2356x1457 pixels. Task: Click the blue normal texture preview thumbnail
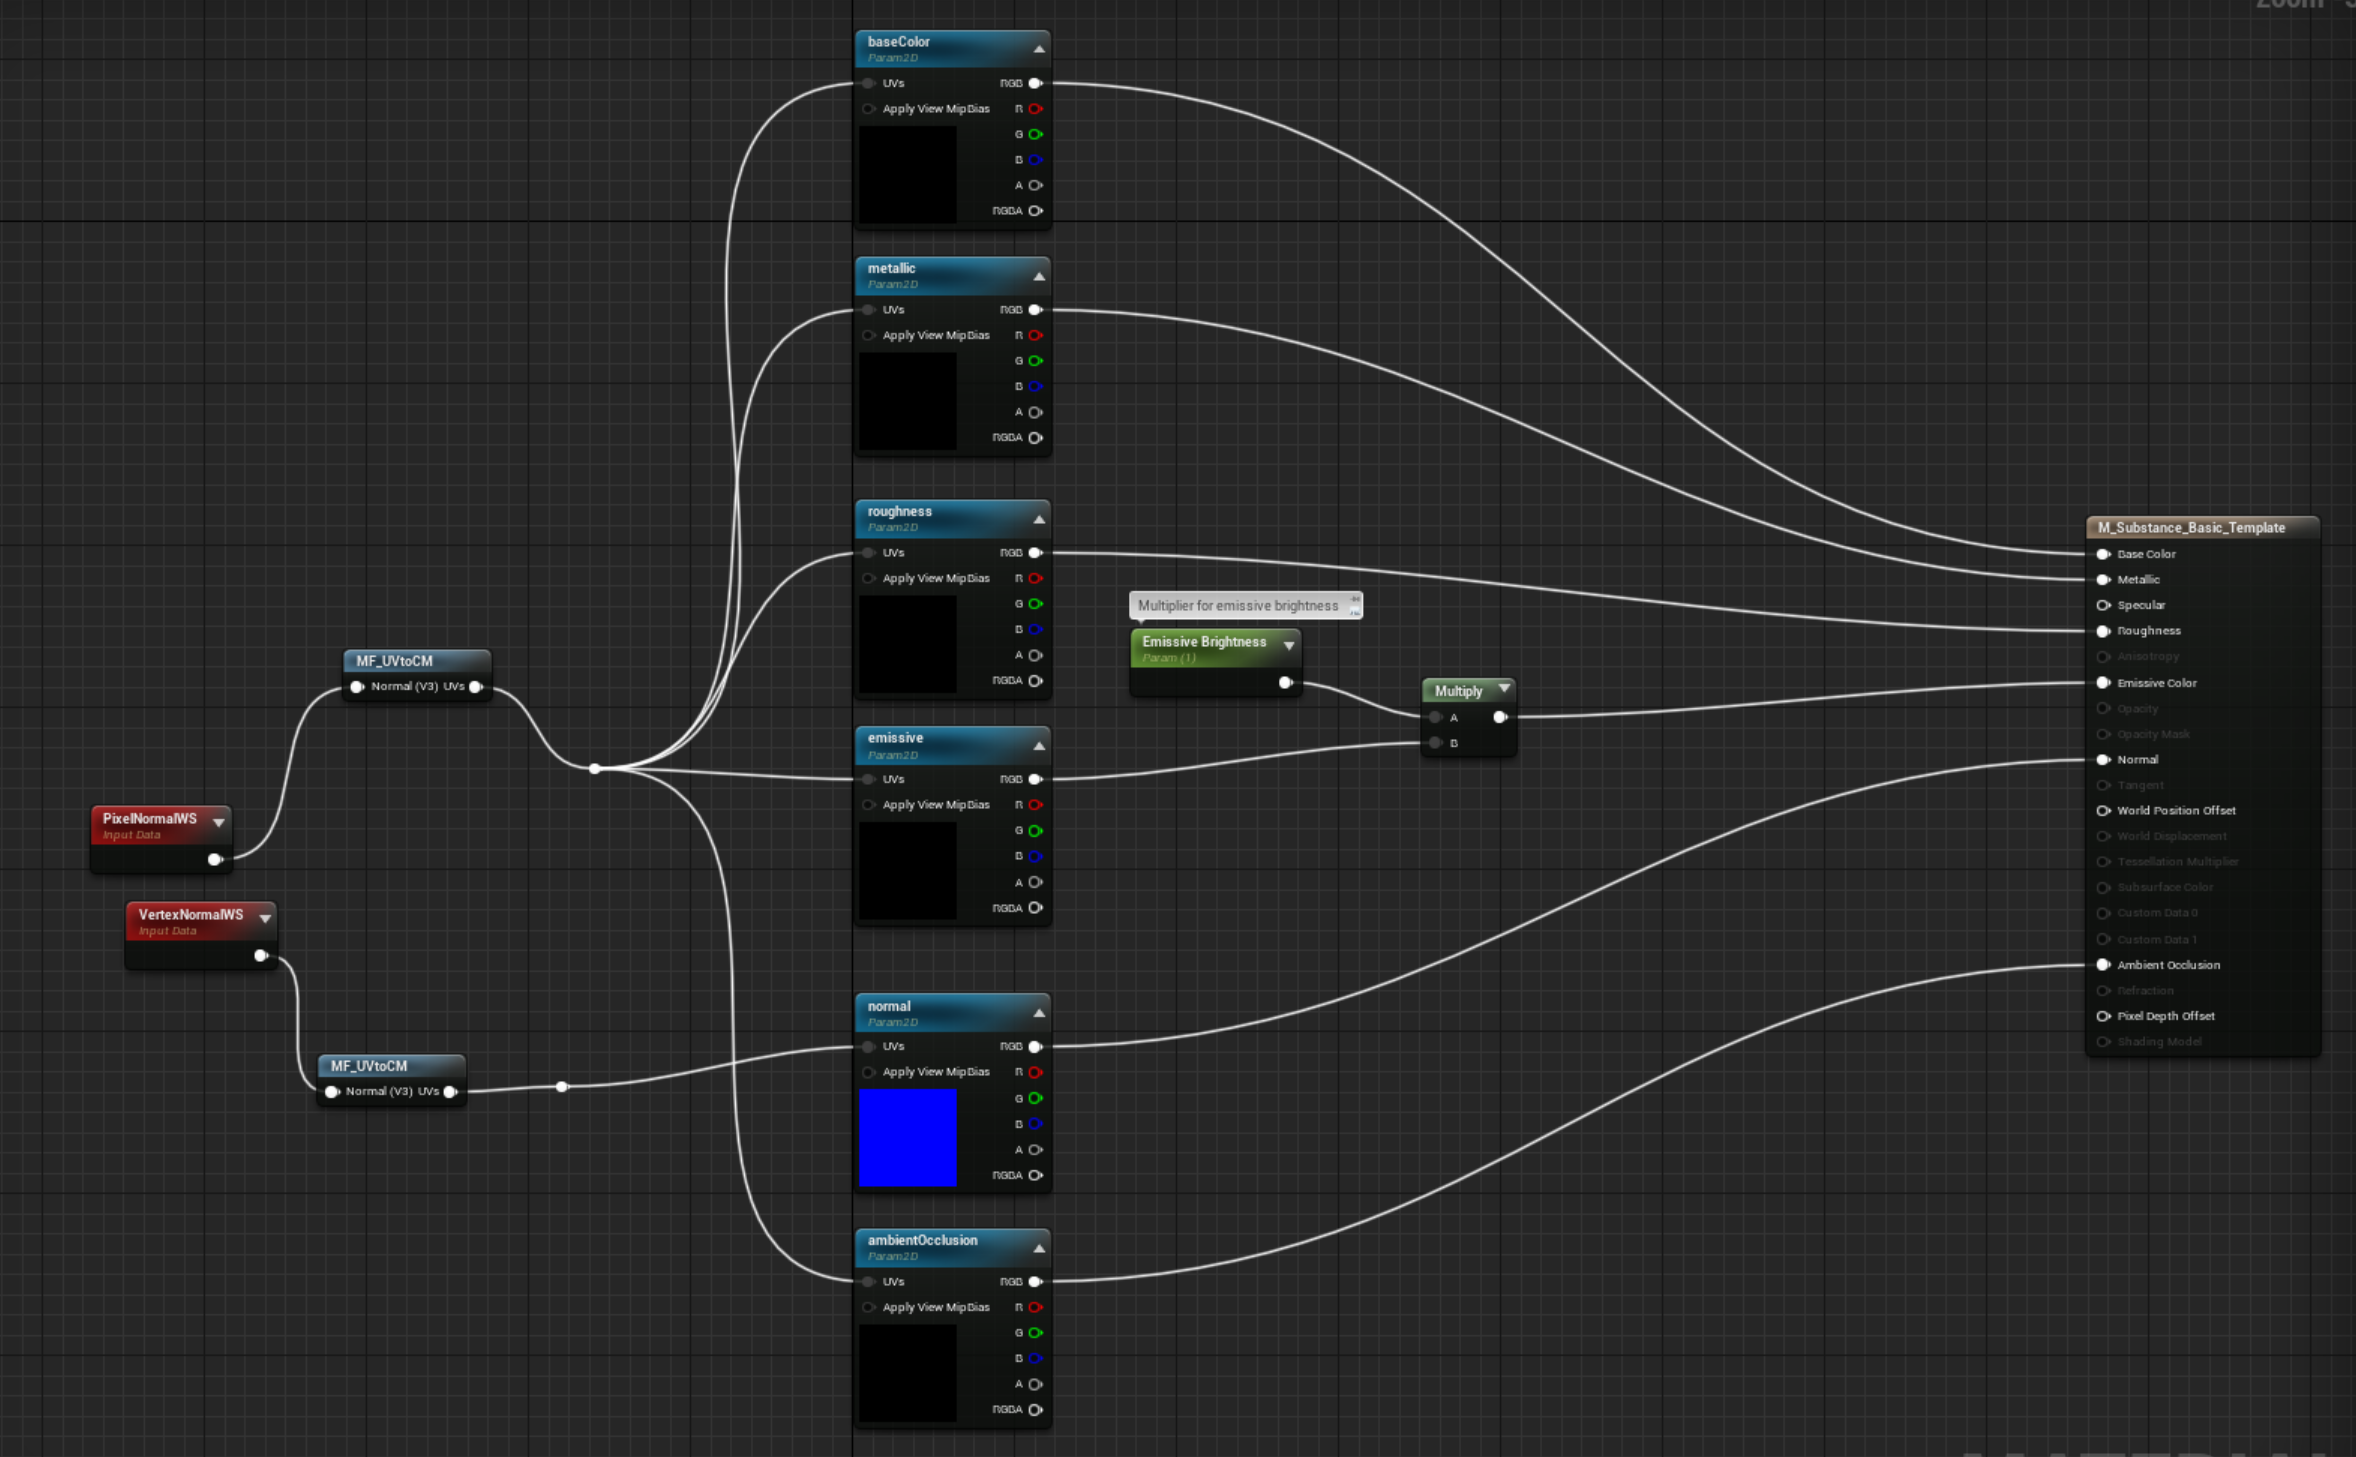pyautogui.click(x=907, y=1137)
